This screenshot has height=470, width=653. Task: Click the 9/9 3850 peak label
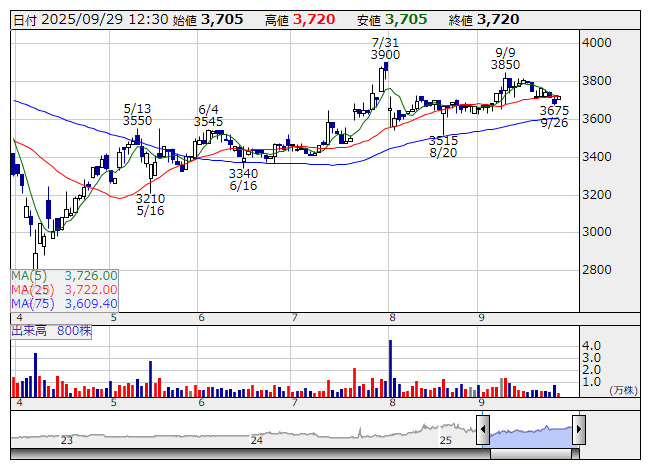[505, 57]
